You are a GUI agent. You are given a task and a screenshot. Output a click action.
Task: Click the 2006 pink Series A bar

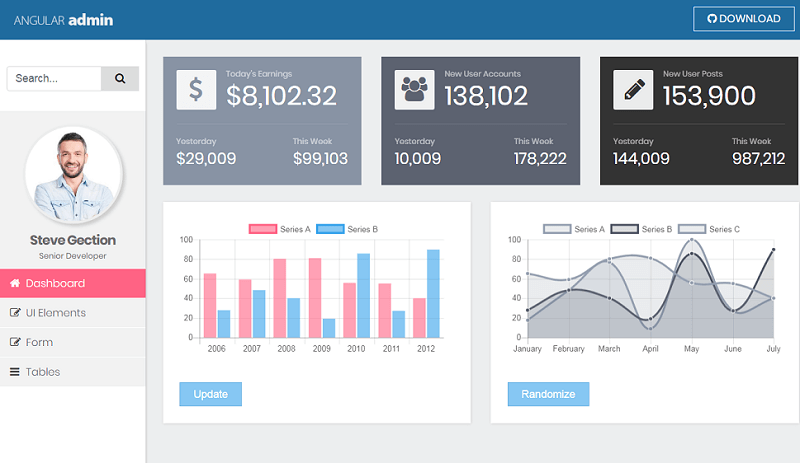coord(210,305)
